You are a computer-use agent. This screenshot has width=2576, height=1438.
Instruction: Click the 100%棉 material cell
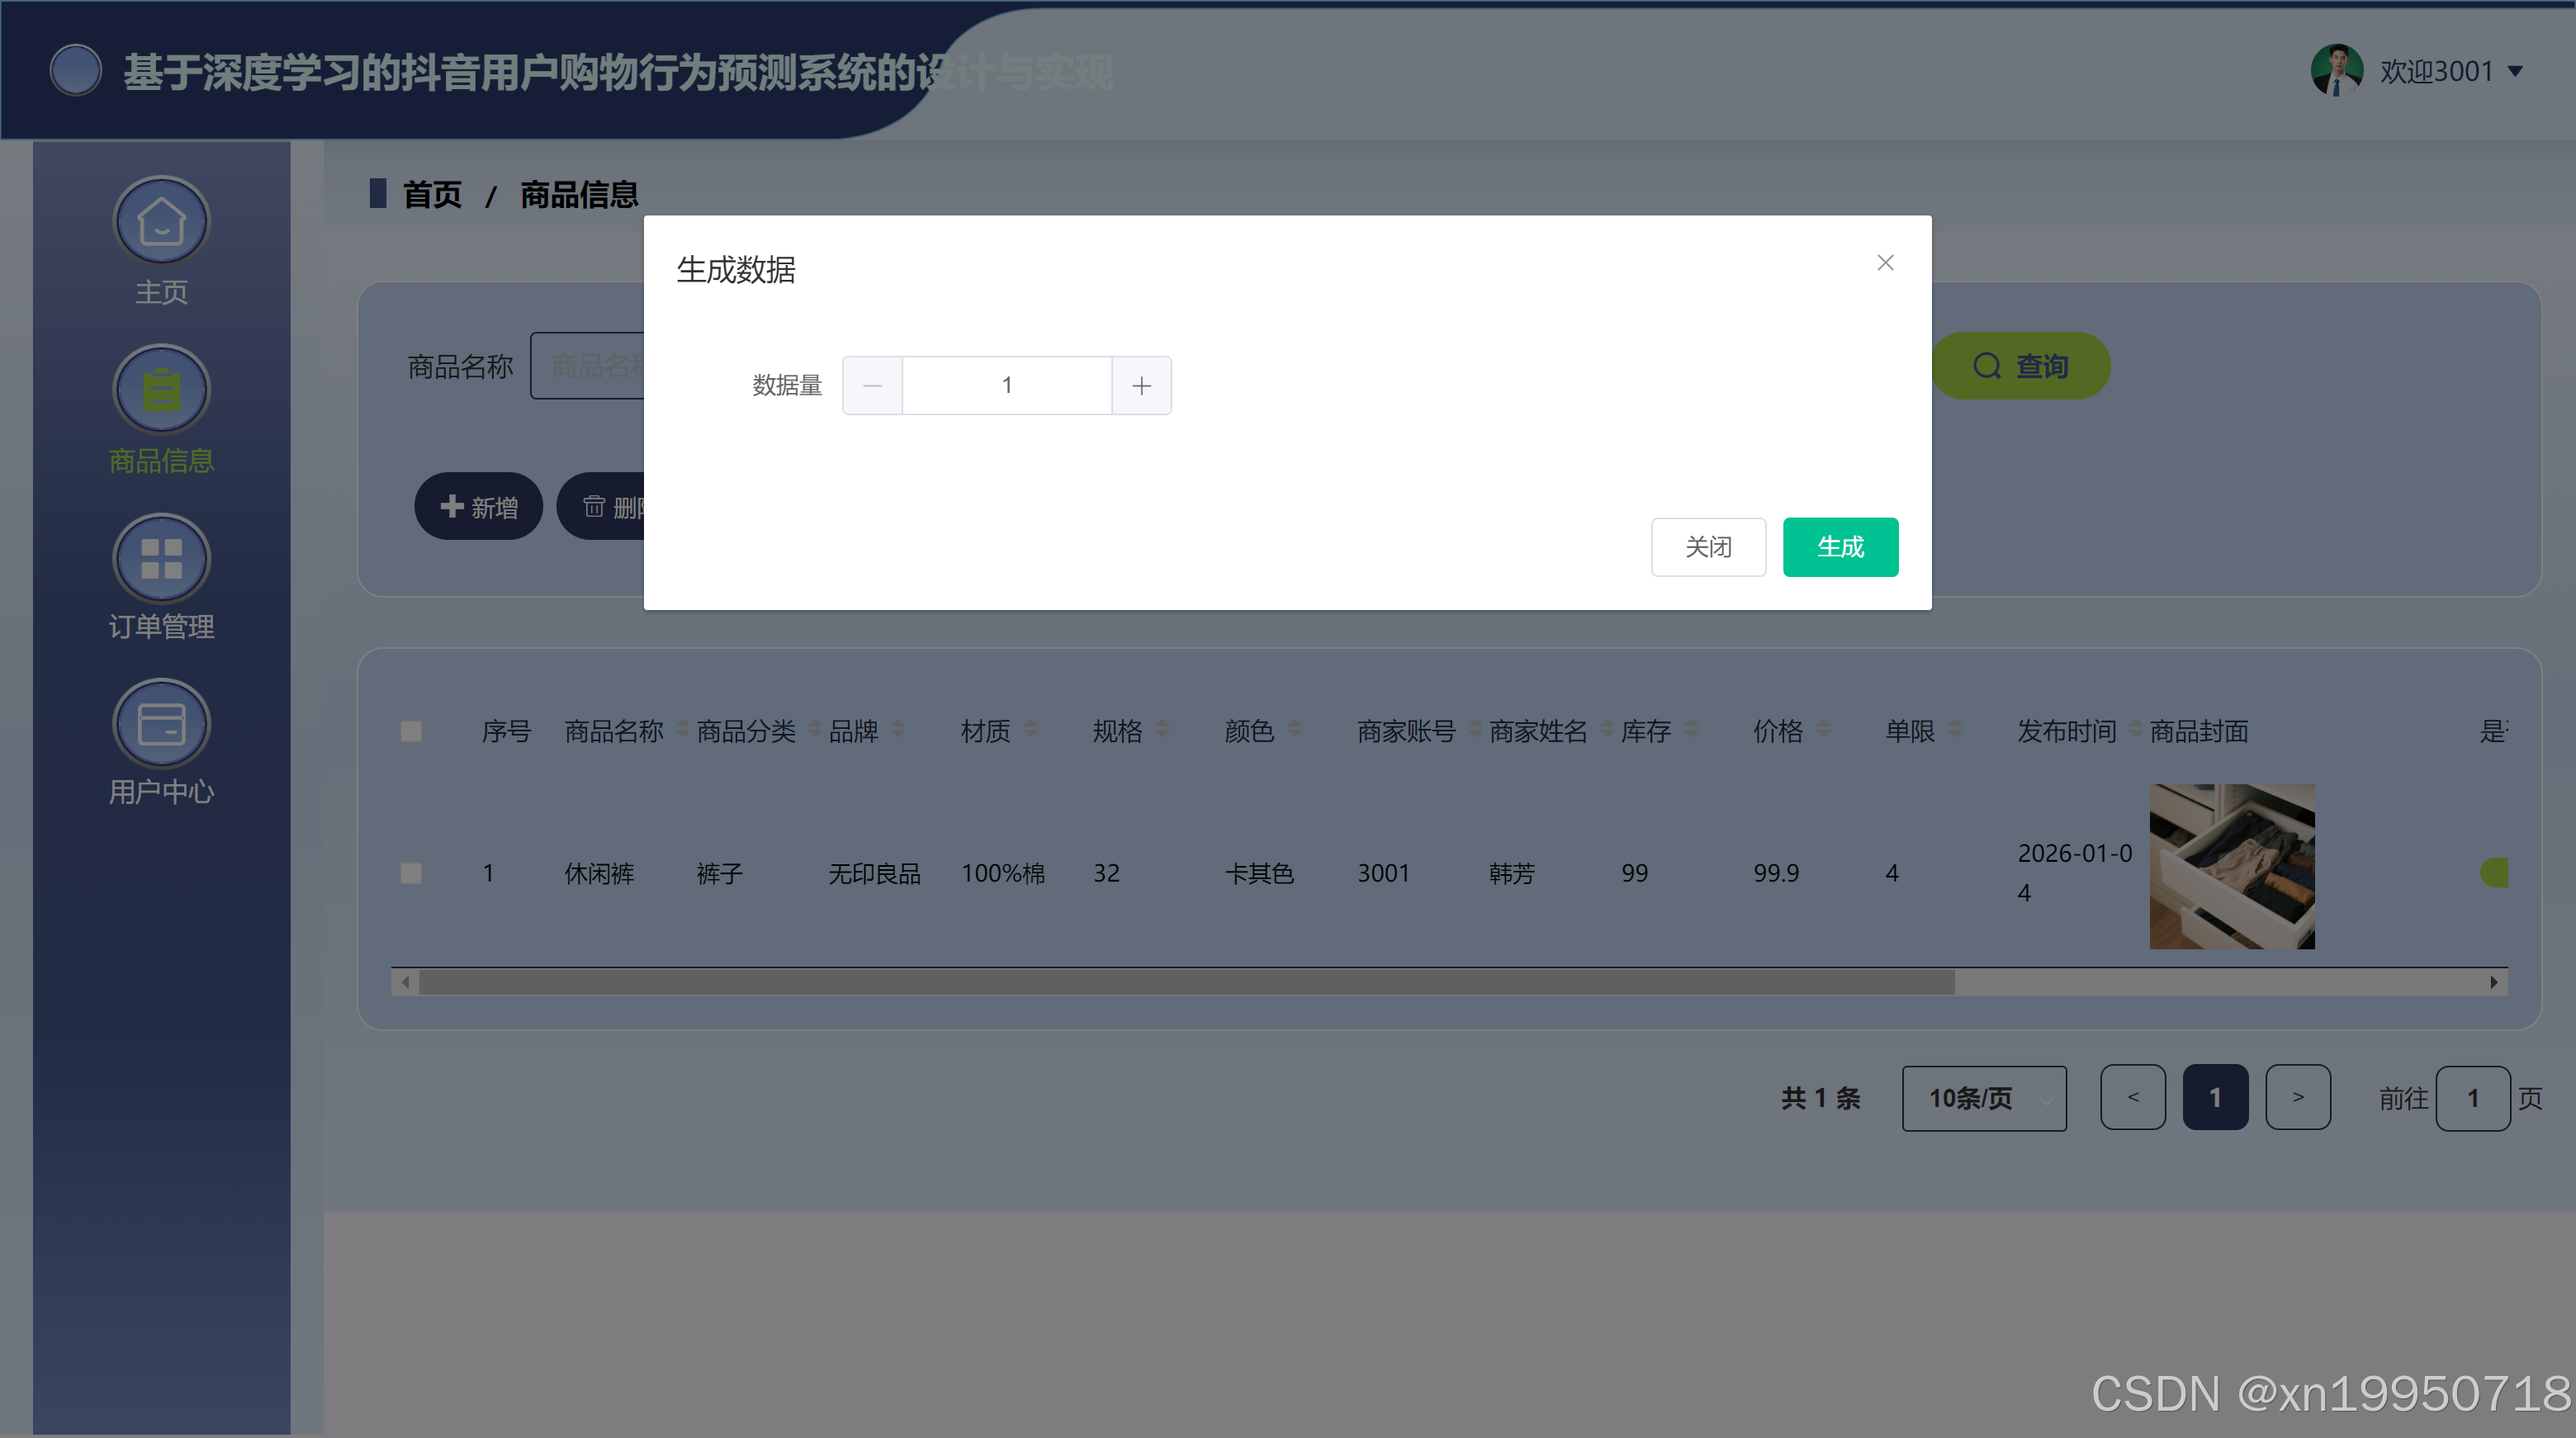pos(1003,873)
